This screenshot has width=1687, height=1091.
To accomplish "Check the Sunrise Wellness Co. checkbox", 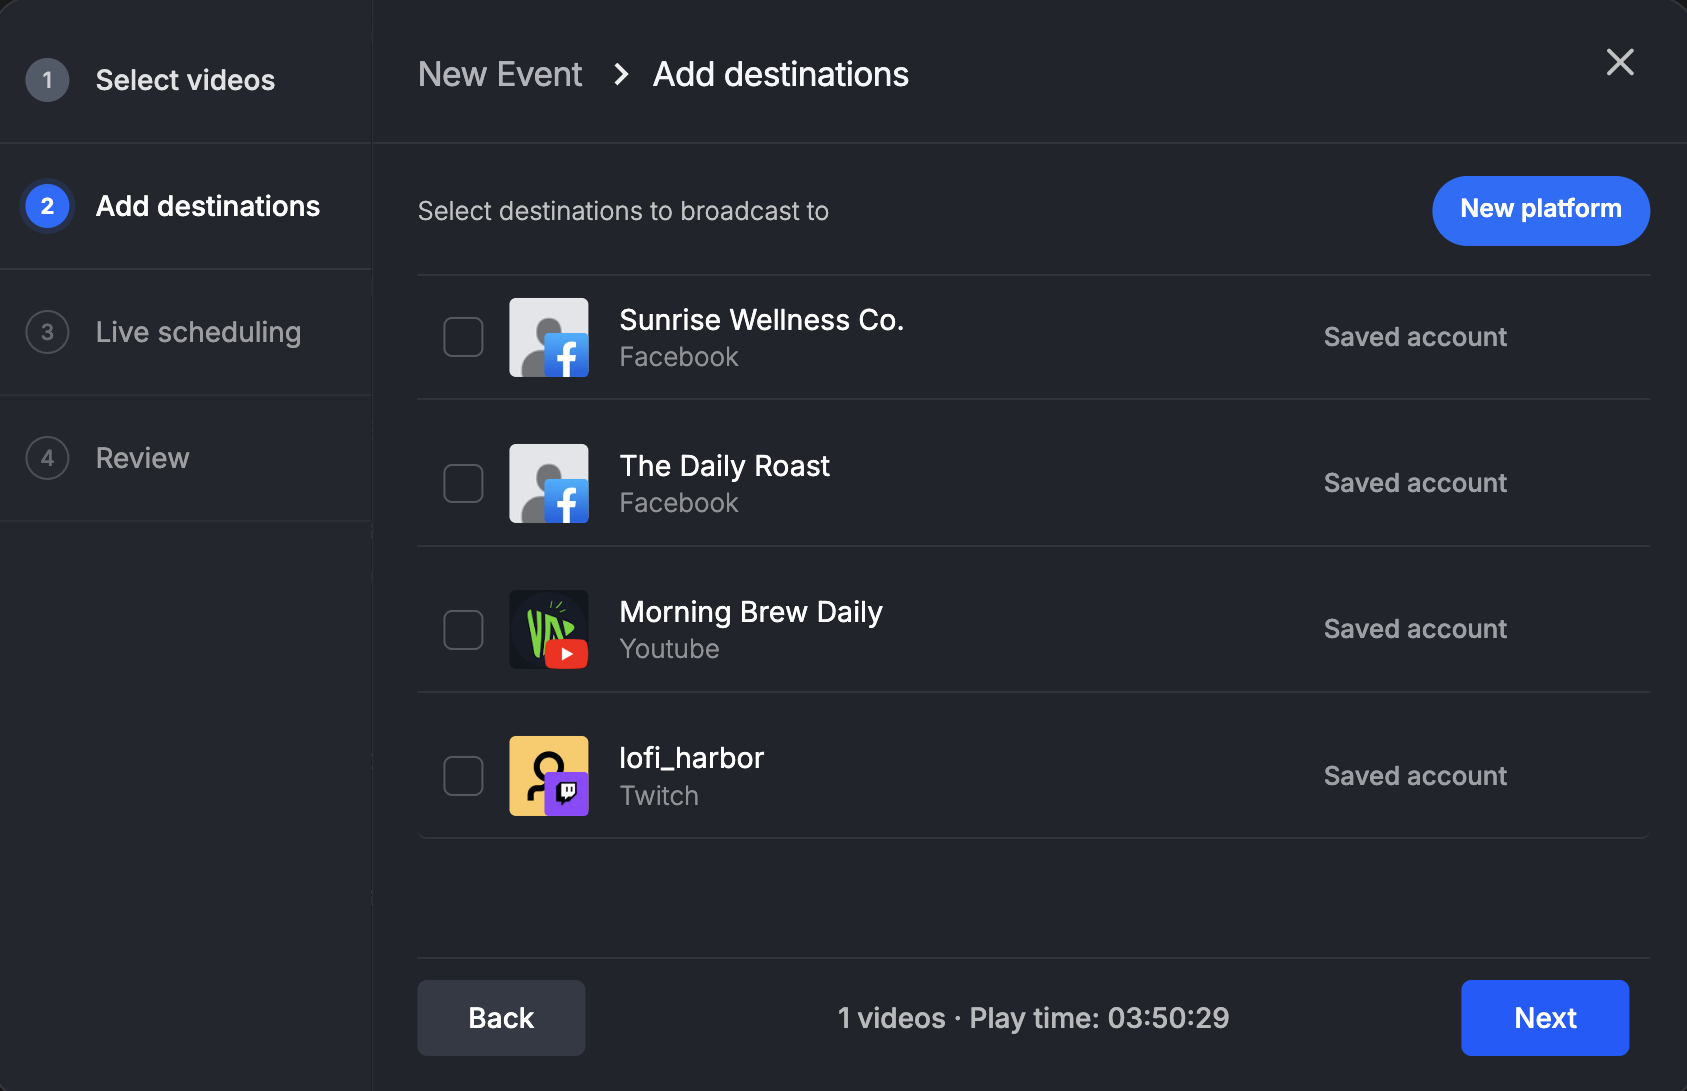I will pos(463,337).
